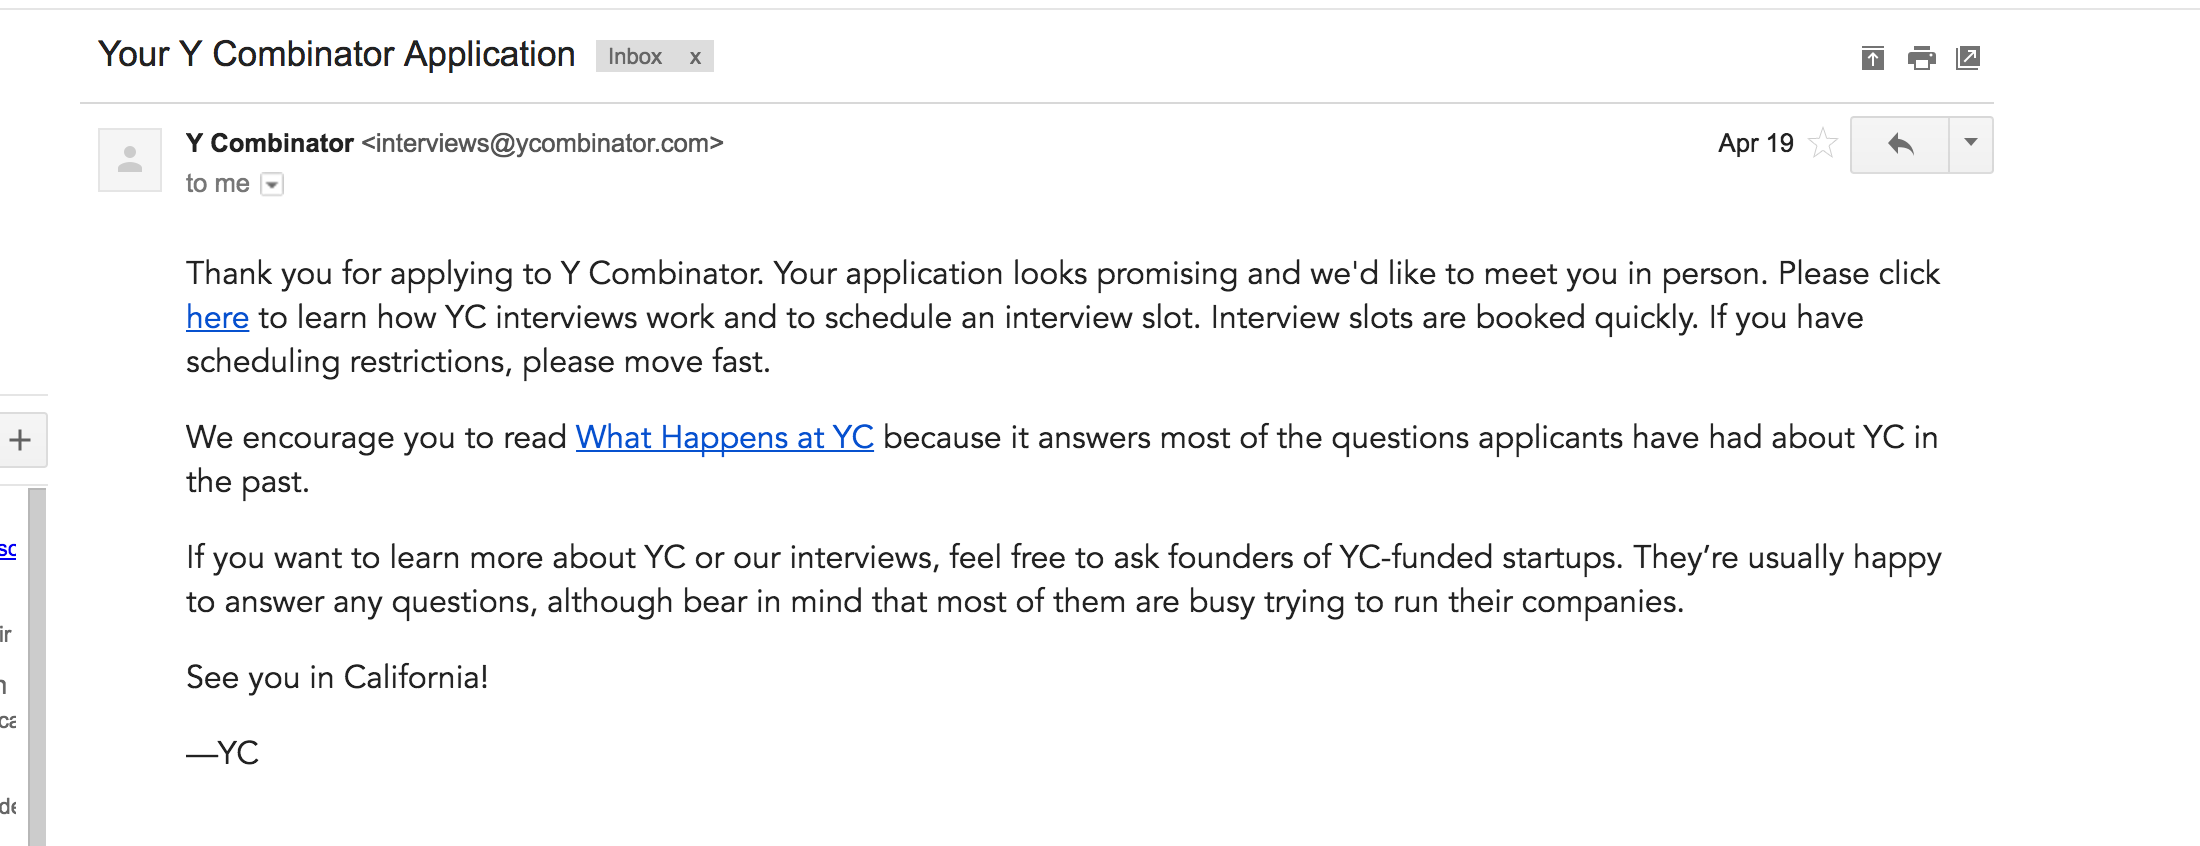Click the interviews@ycombinator.com sender address
The height and width of the screenshot is (846, 2200).
[543, 143]
